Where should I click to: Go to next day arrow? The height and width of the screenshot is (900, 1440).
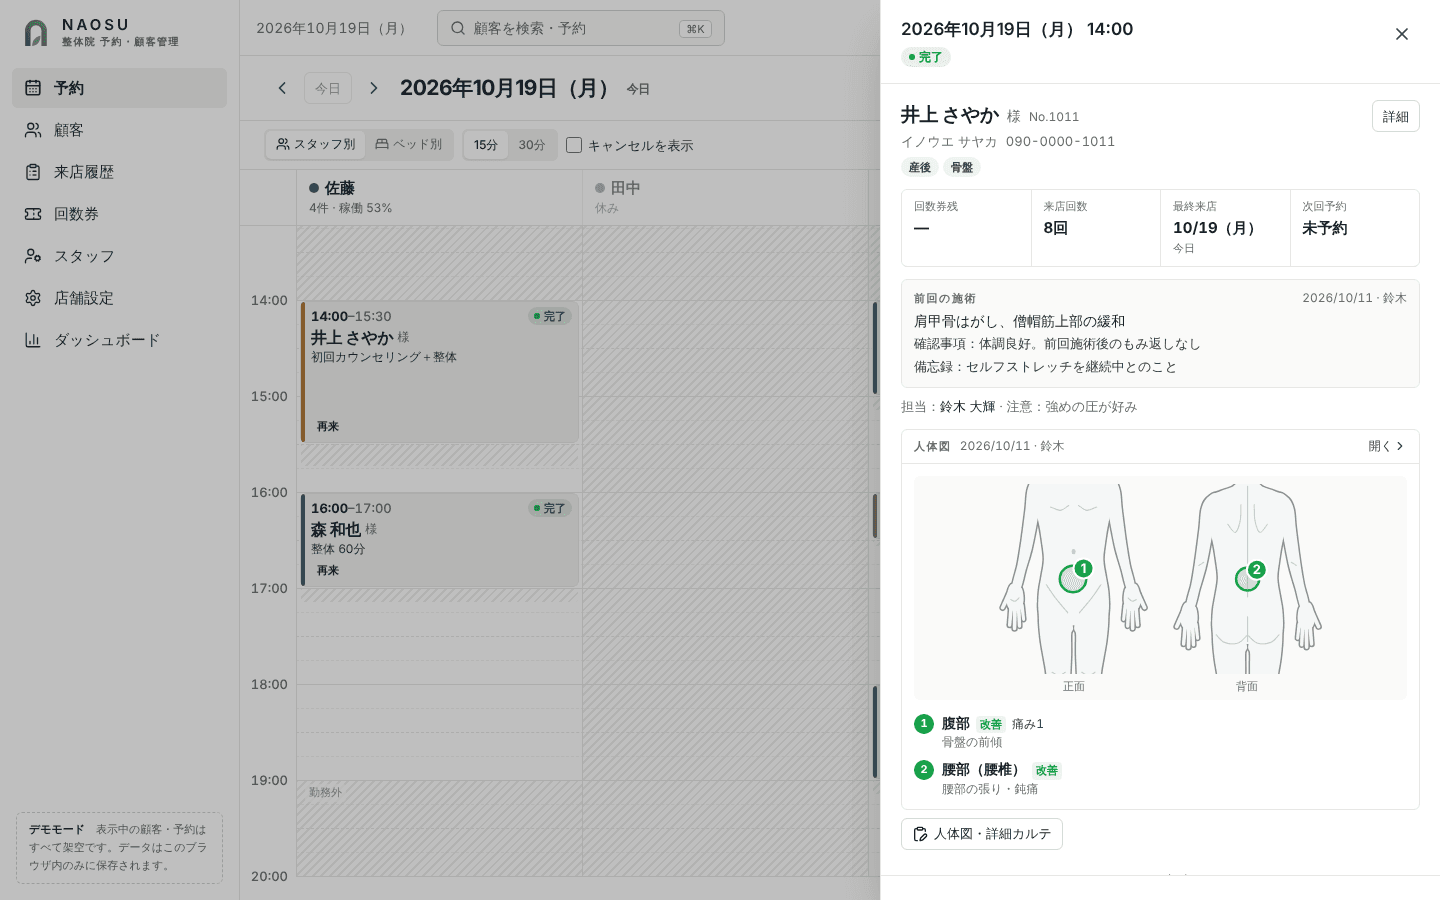click(x=374, y=88)
